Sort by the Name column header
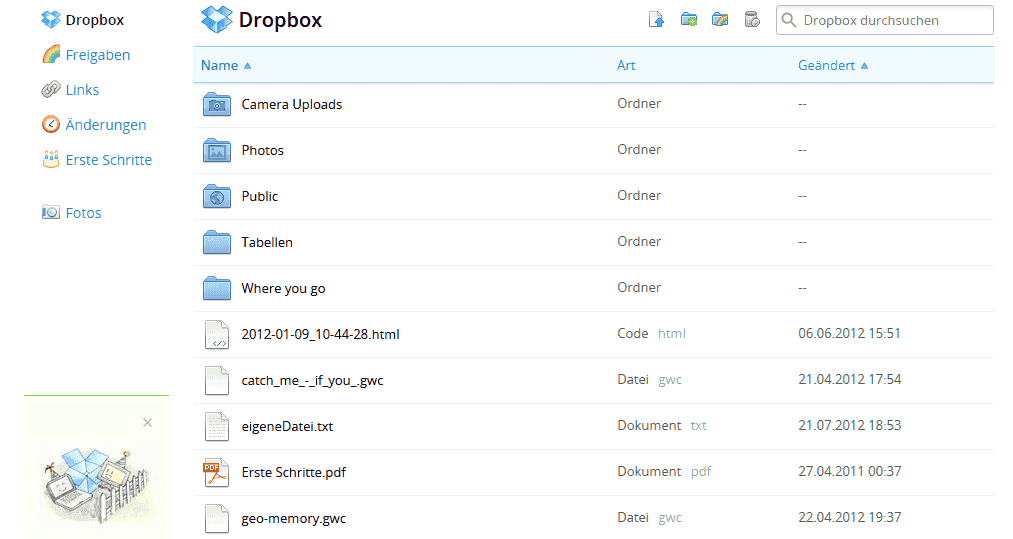This screenshot has height=539, width=1013. coord(225,65)
